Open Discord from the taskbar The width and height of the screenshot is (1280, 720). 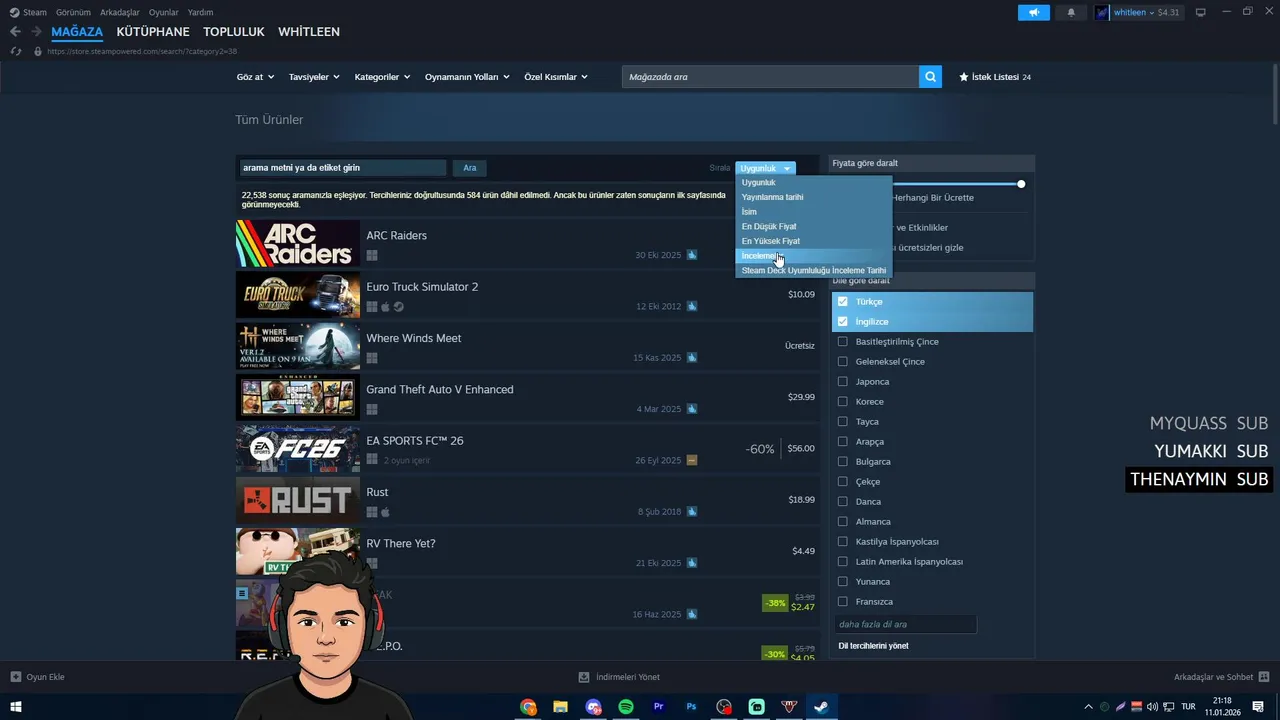pyautogui.click(x=594, y=707)
